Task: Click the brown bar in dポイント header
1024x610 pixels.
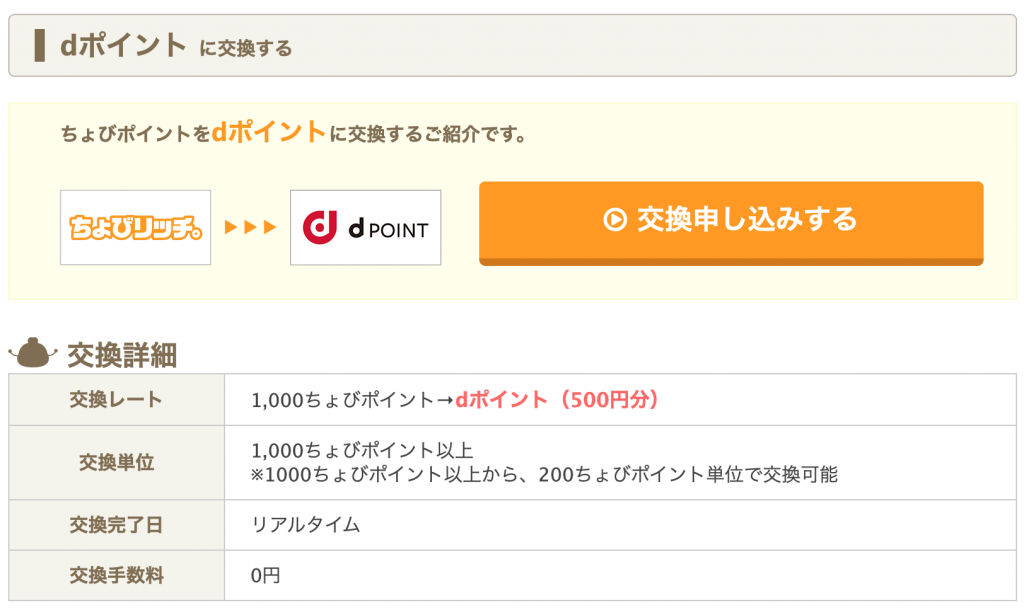Action: point(39,46)
